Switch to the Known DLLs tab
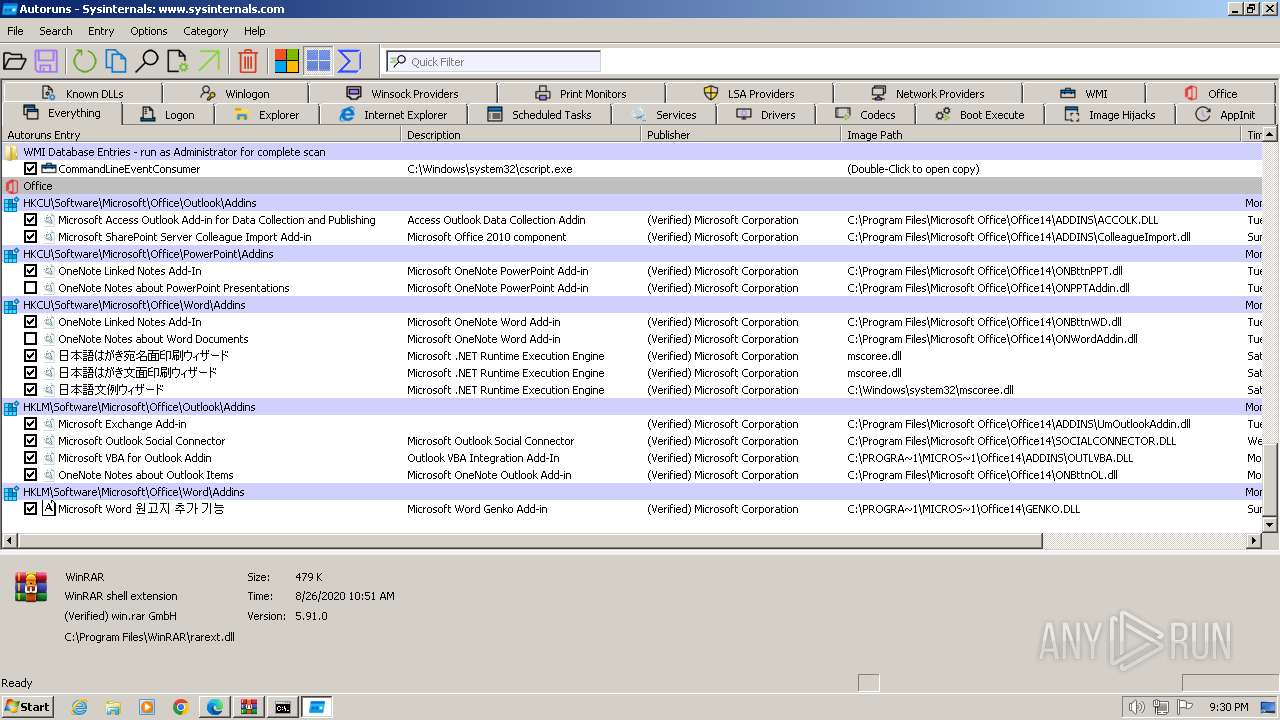 point(82,93)
